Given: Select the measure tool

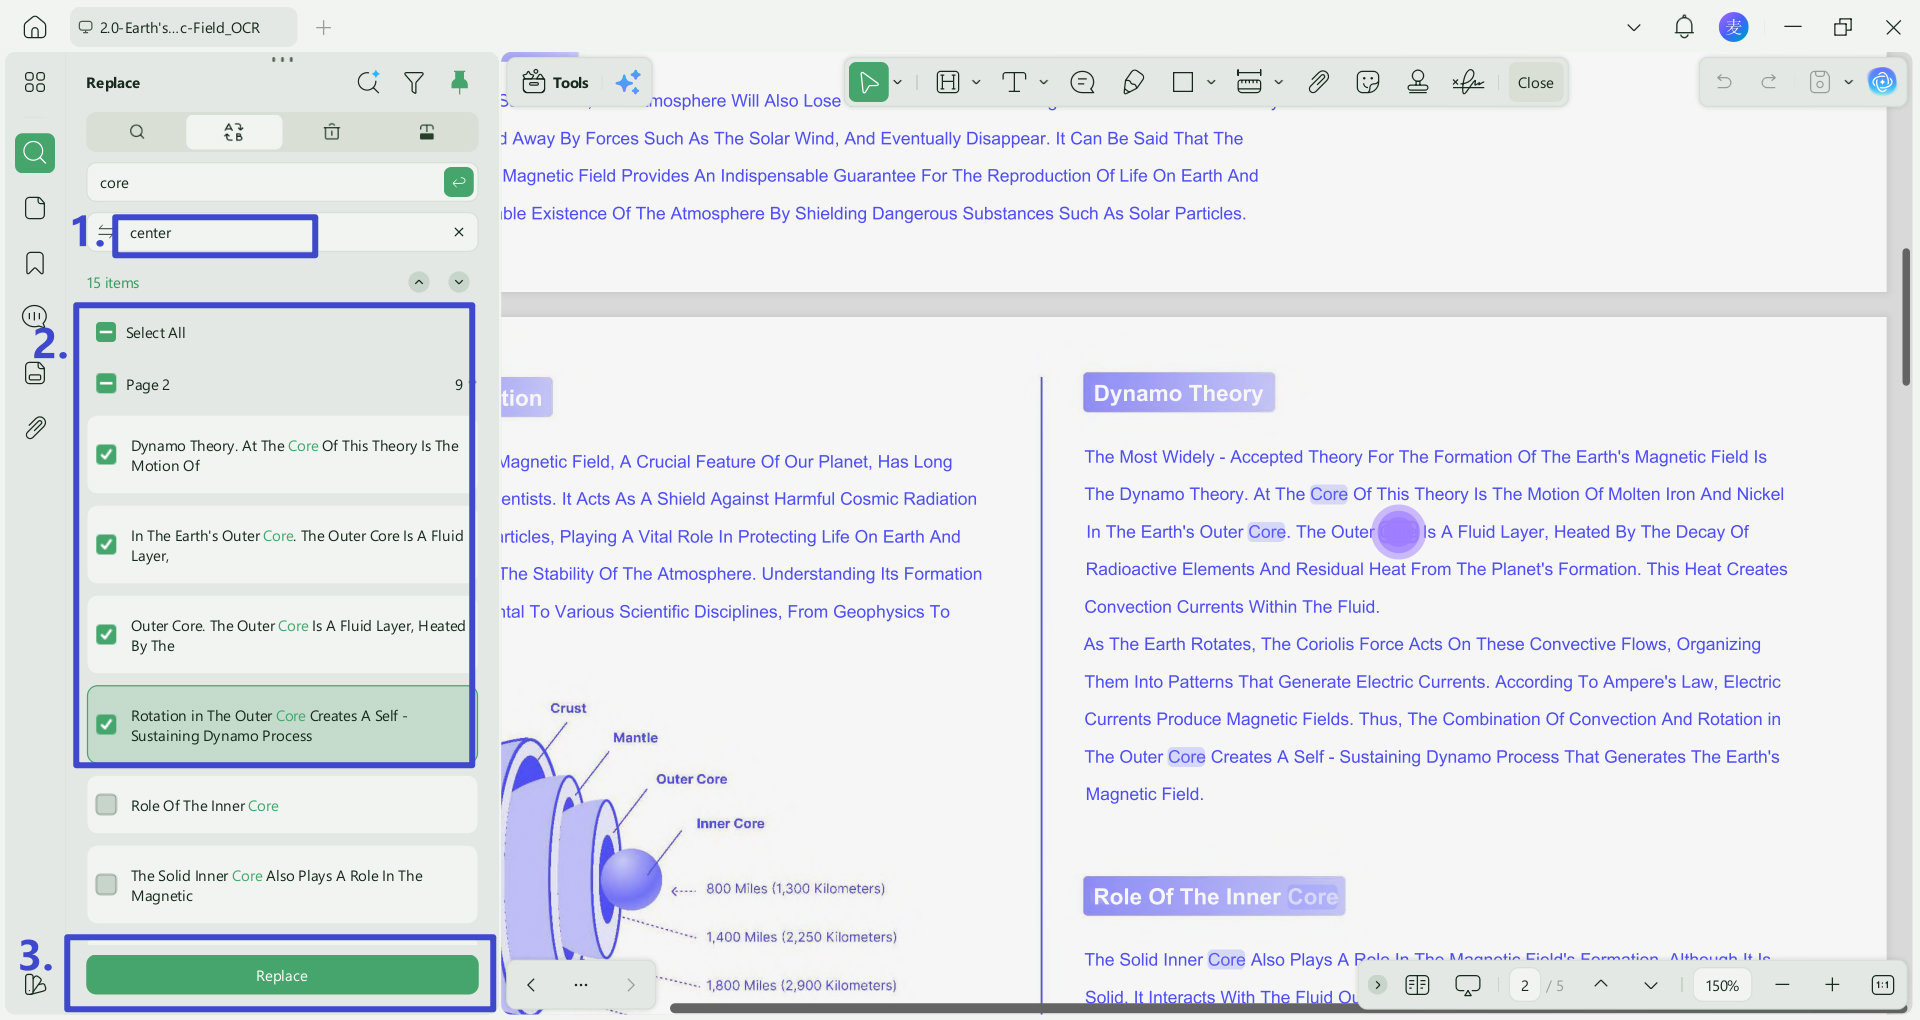Looking at the screenshot, I should pos(1249,82).
